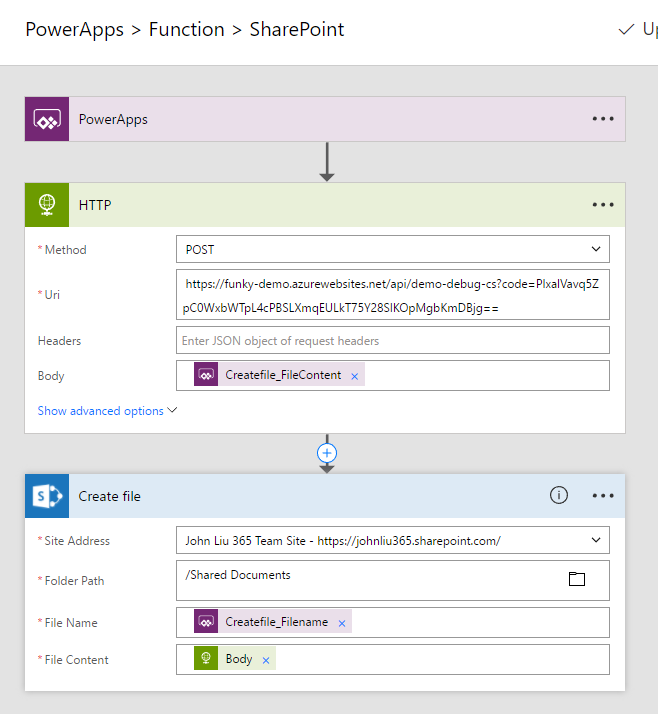Viewport: 658px width, 714px height.
Task: Insert a new step with plus button
Action: 326,453
